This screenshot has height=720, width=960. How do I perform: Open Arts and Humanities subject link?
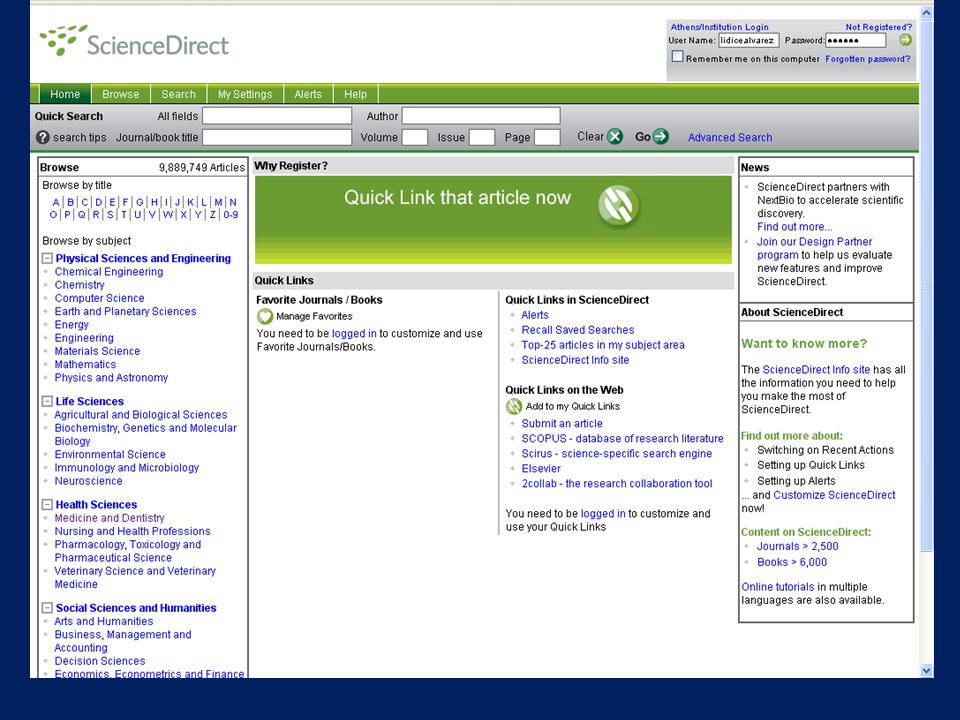[x=103, y=621]
